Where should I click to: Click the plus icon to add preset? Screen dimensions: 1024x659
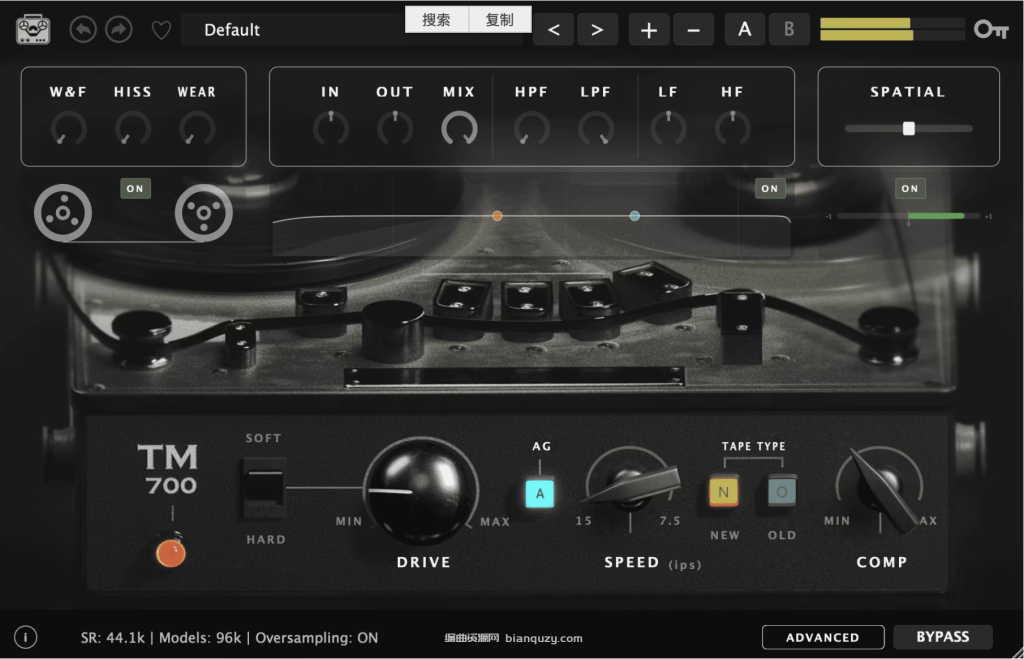648,30
